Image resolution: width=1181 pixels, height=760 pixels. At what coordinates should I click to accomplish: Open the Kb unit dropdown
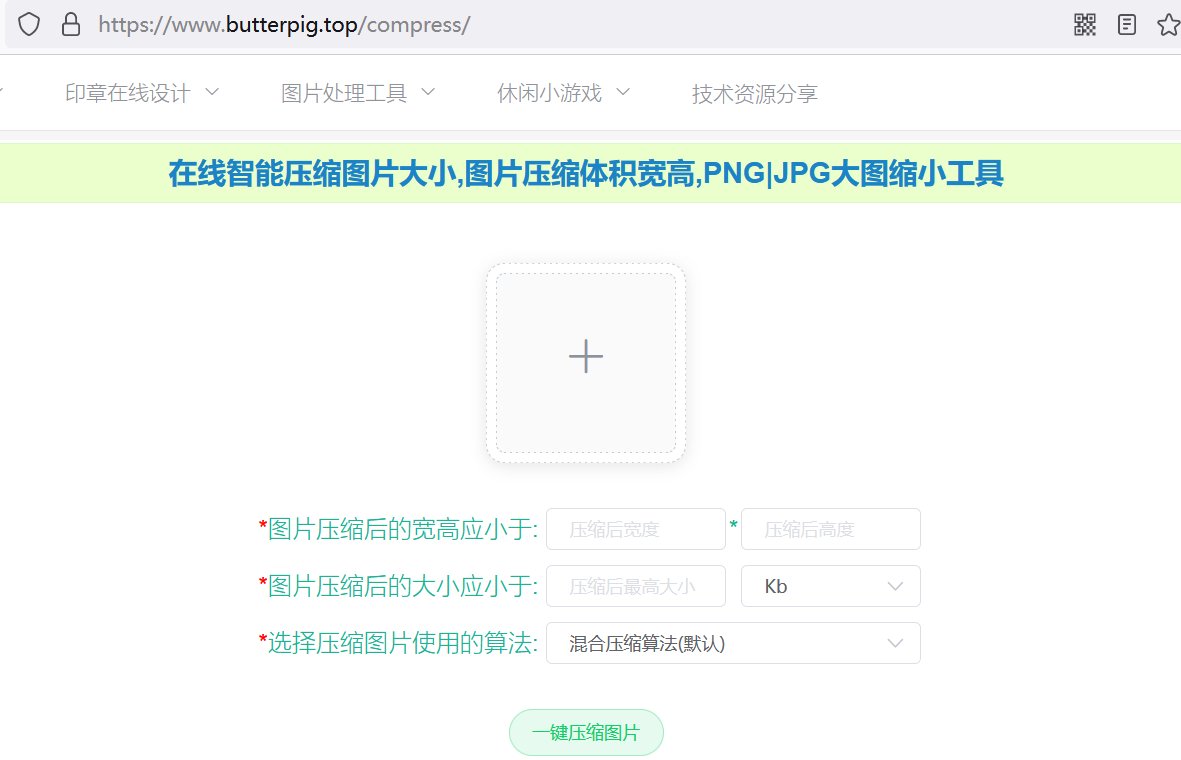click(830, 586)
